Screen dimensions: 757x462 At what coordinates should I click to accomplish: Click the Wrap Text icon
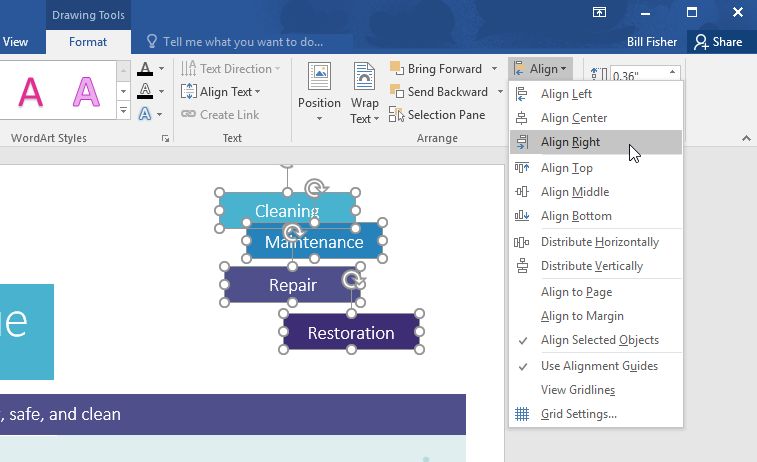click(365, 76)
